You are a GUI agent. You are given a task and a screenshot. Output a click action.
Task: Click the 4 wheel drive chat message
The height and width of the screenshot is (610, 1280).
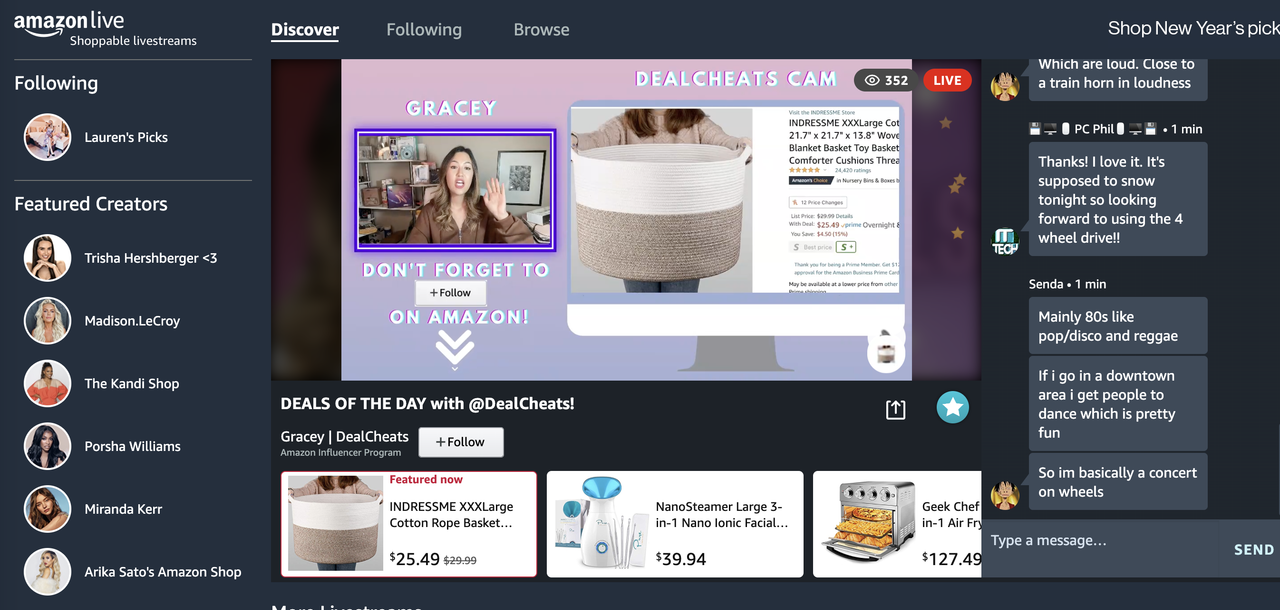coord(1118,199)
